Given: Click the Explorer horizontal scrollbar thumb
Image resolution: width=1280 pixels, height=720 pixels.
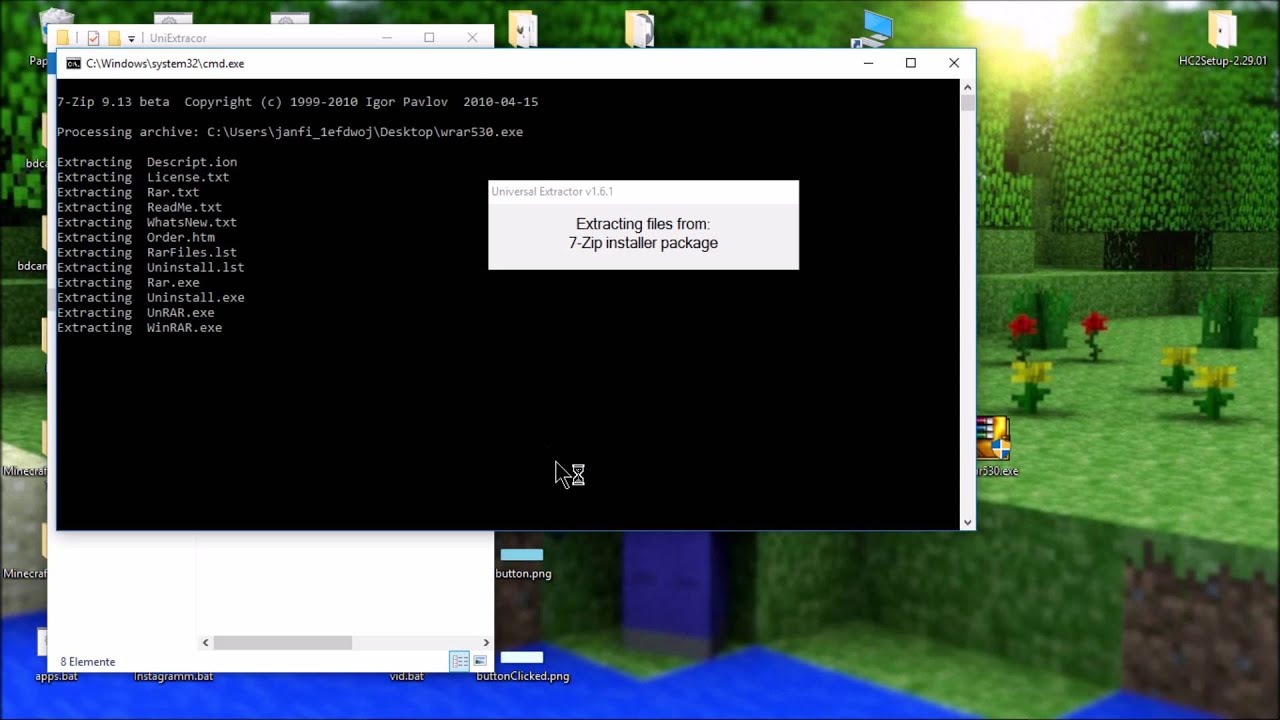Looking at the screenshot, I should point(283,643).
